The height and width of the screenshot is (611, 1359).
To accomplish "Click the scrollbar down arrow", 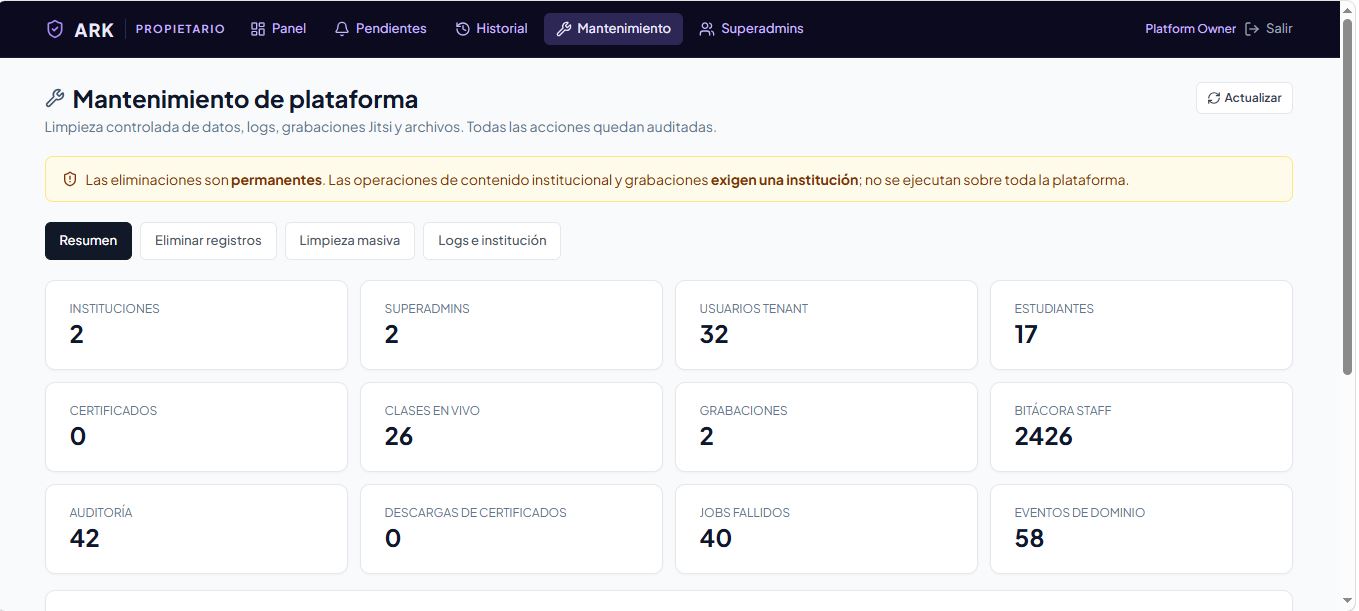I will click(x=1348, y=603).
